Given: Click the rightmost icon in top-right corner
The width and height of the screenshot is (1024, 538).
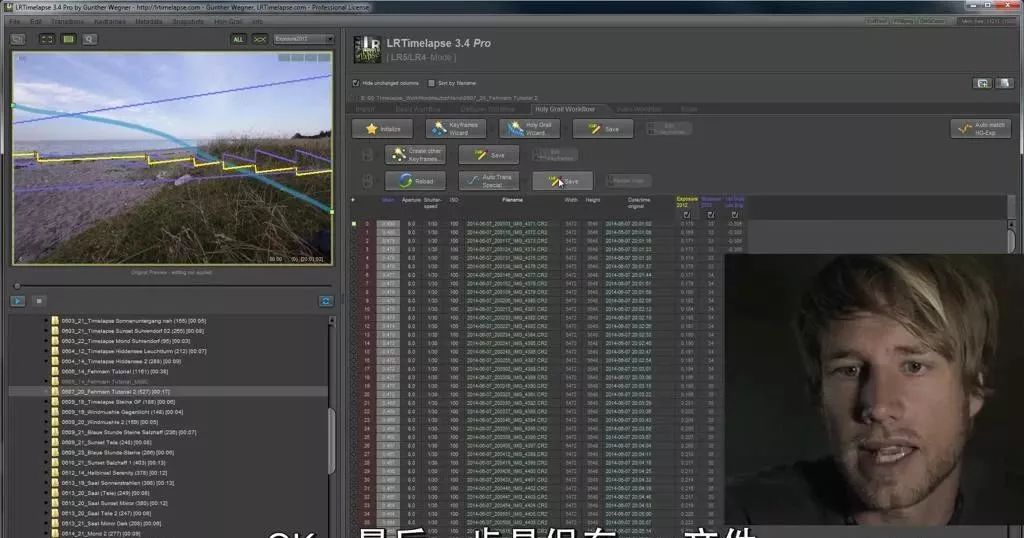Looking at the screenshot, I should (1004, 83).
